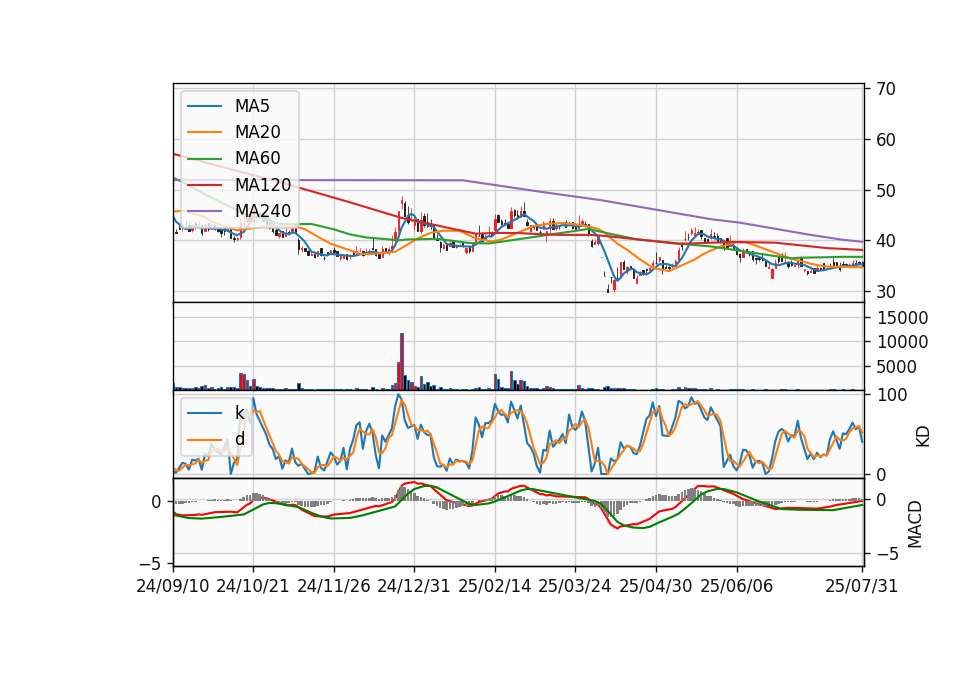Click the volume axis value 15000
Screen dimensions: 960x690
[x=902, y=318]
